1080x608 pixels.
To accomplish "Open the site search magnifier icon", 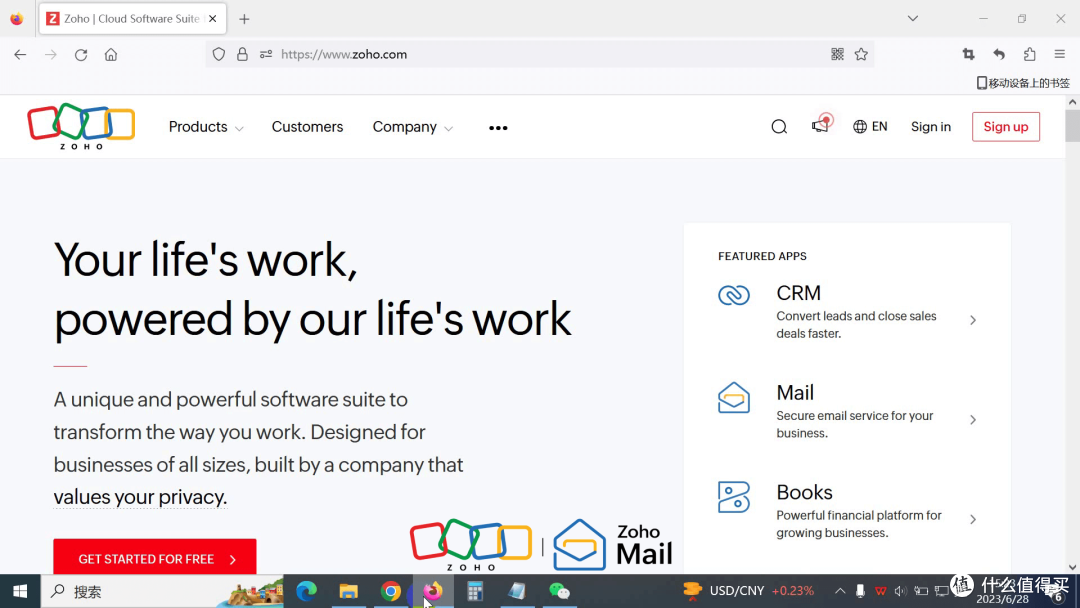I will click(x=779, y=127).
